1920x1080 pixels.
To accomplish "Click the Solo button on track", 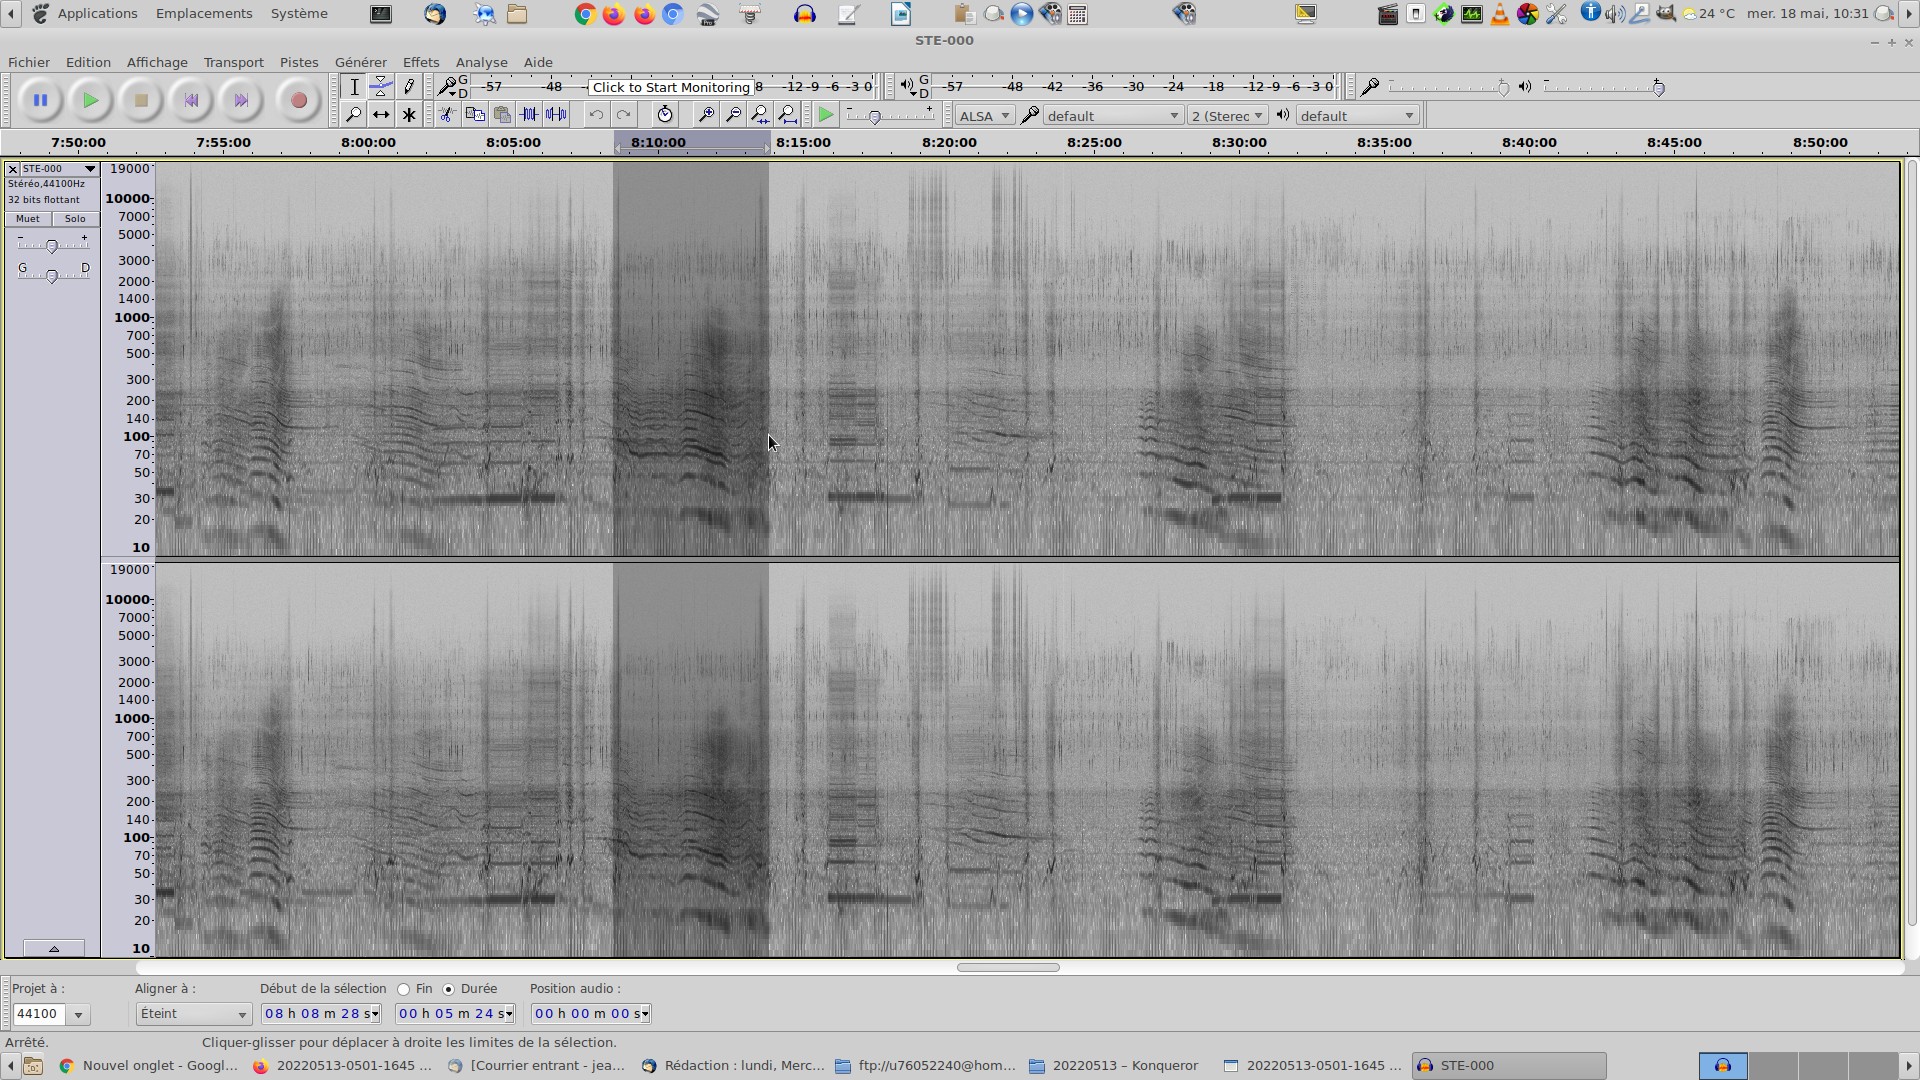I will (75, 219).
